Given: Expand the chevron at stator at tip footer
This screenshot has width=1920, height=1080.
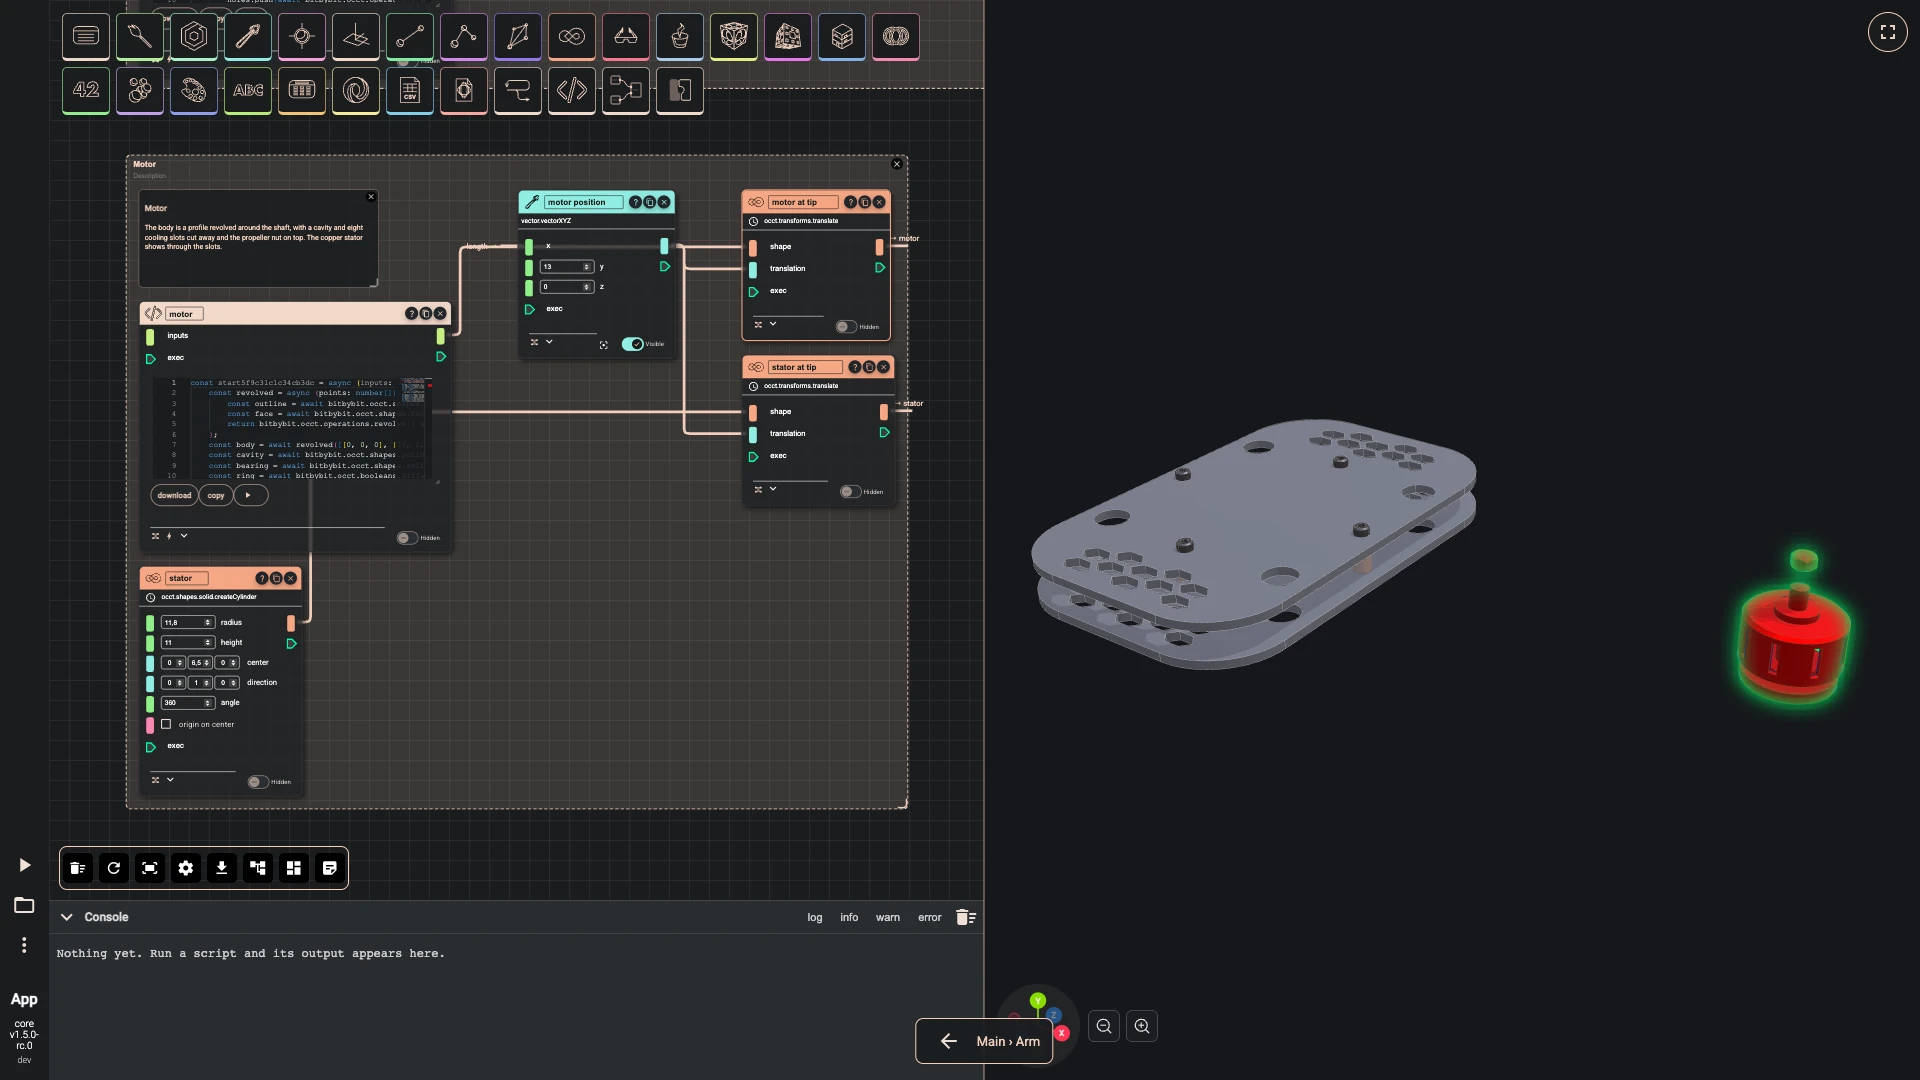Looking at the screenshot, I should pos(773,489).
